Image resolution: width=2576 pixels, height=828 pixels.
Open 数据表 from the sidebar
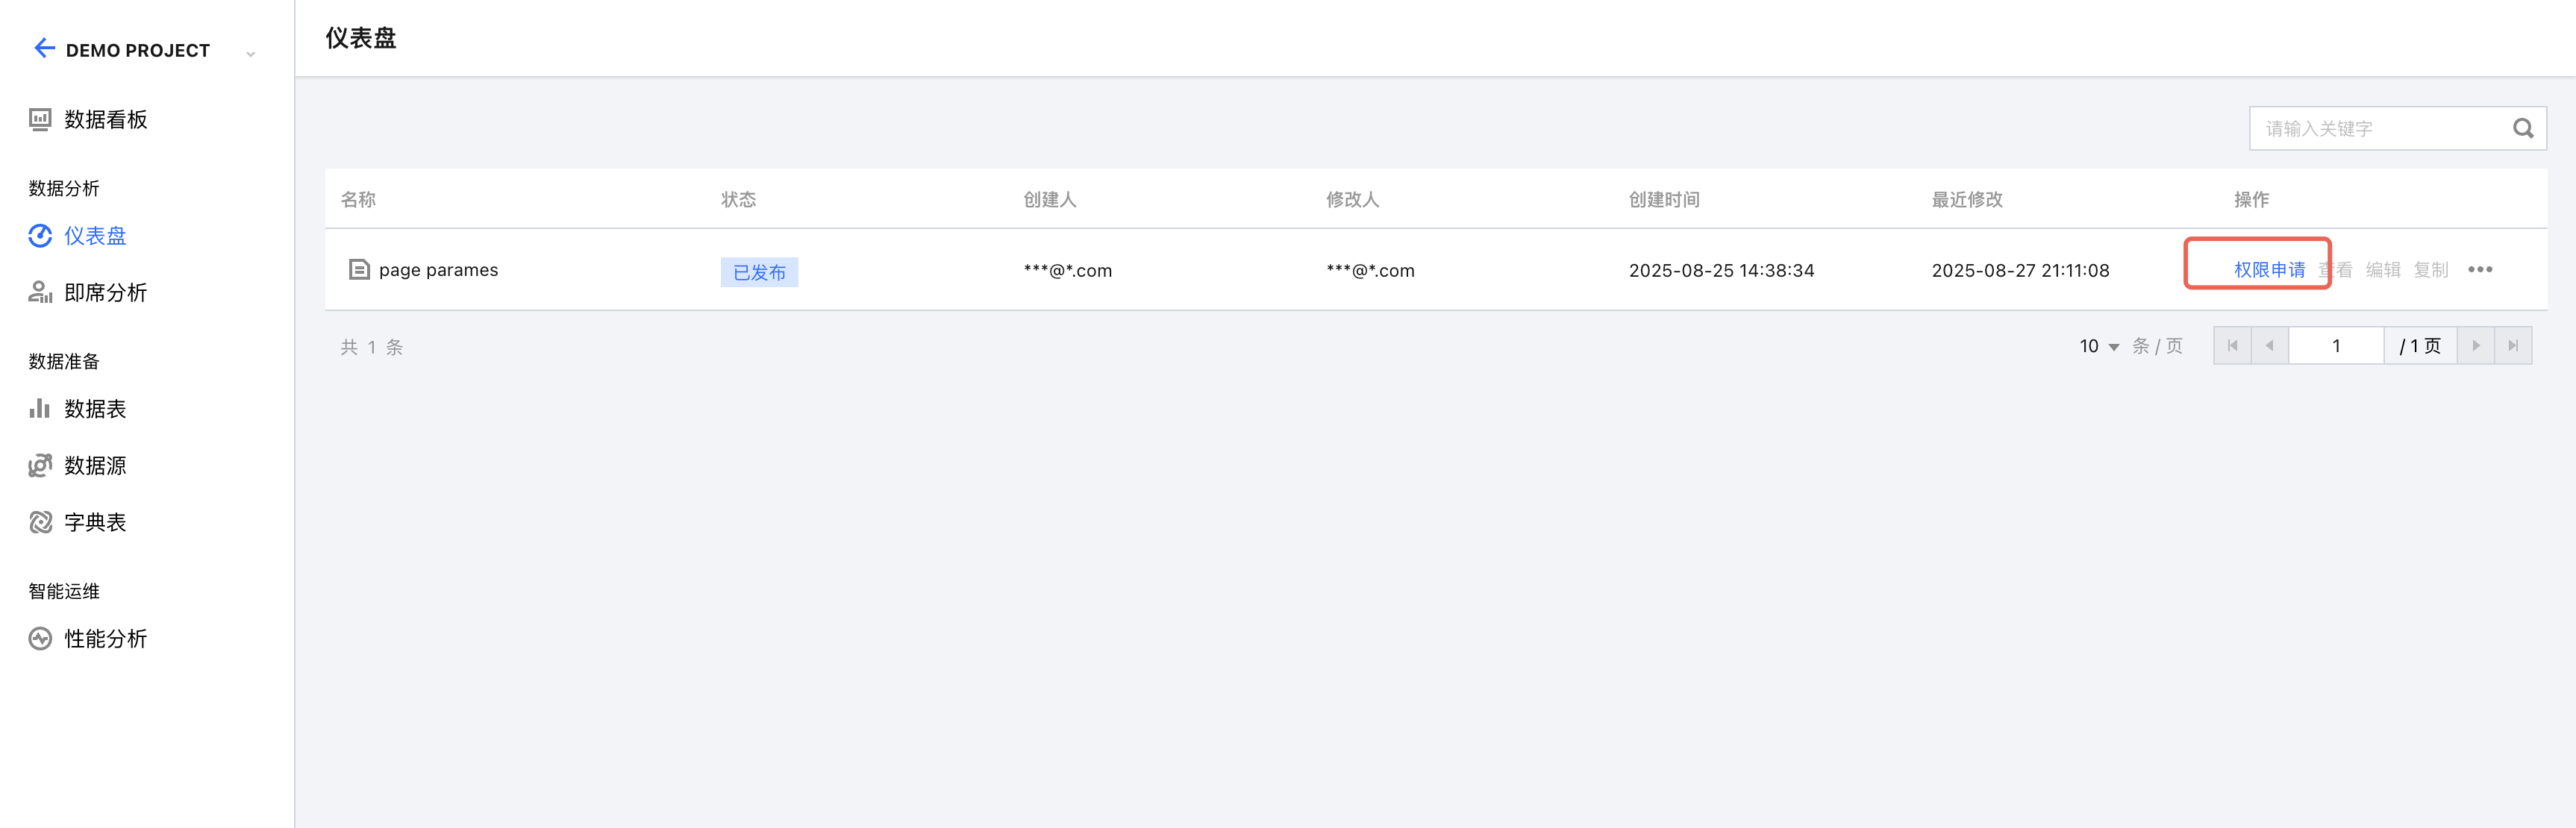tap(95, 409)
